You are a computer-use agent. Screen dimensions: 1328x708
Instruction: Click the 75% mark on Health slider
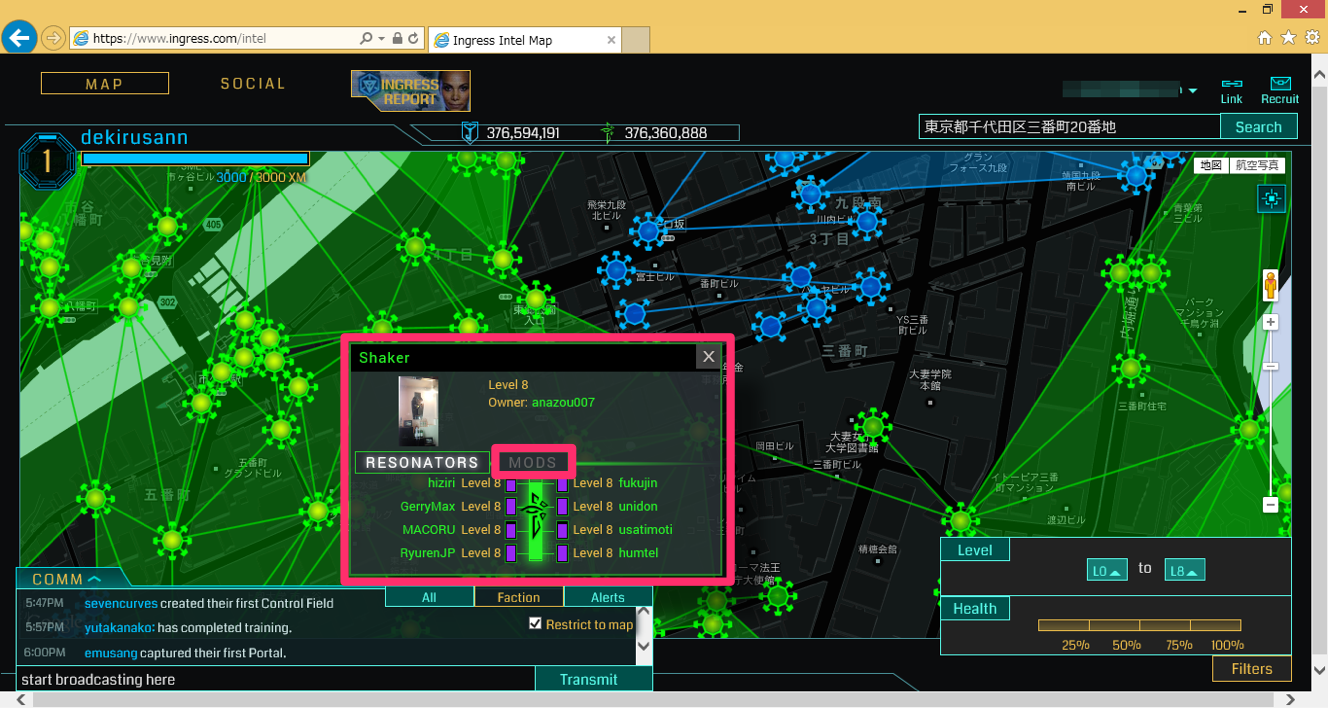pyautogui.click(x=1179, y=645)
